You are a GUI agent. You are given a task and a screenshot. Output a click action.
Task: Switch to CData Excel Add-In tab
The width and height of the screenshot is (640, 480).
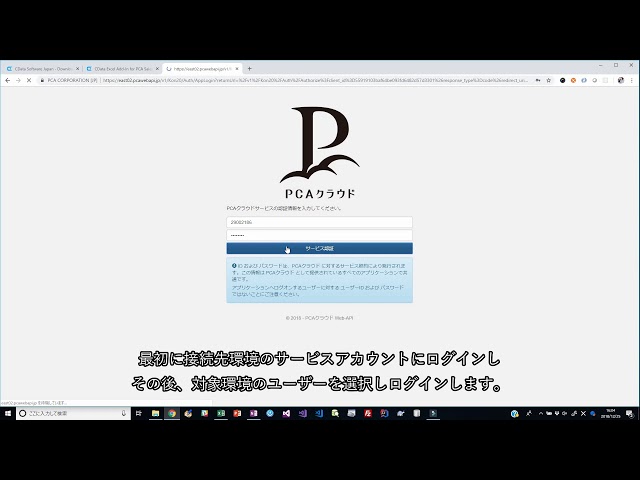(122, 69)
